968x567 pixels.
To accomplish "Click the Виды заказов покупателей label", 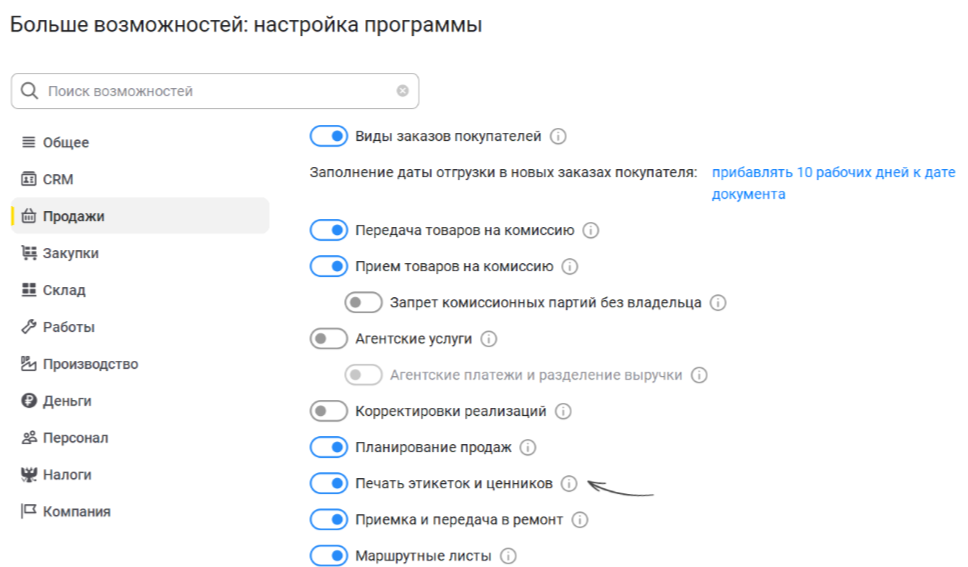I will click(x=448, y=136).
